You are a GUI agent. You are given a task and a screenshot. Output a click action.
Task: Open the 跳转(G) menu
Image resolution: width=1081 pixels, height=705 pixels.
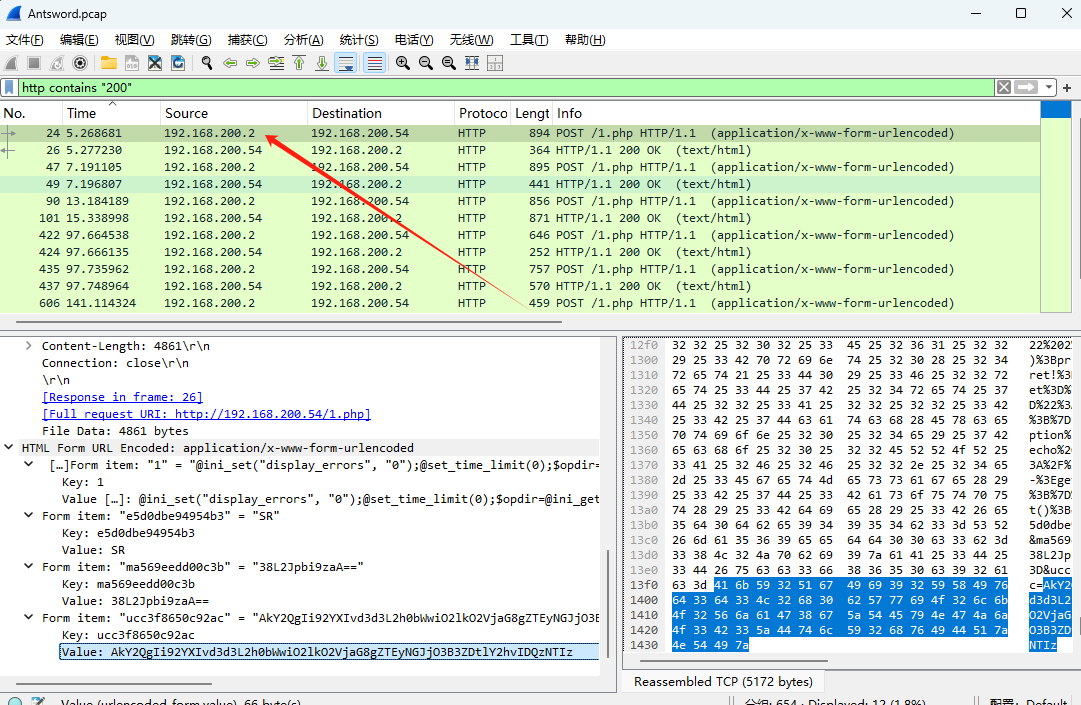point(191,40)
